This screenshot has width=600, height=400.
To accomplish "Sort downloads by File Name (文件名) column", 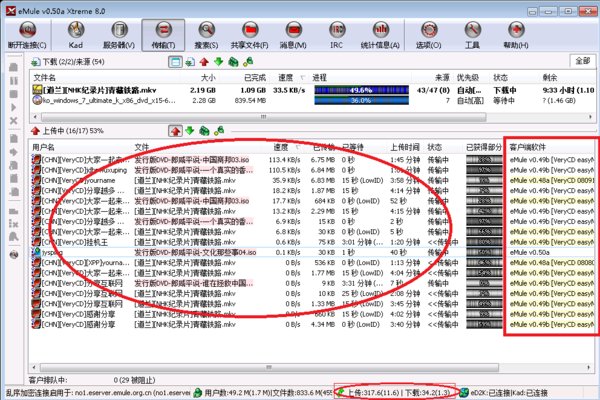I will click(x=44, y=78).
